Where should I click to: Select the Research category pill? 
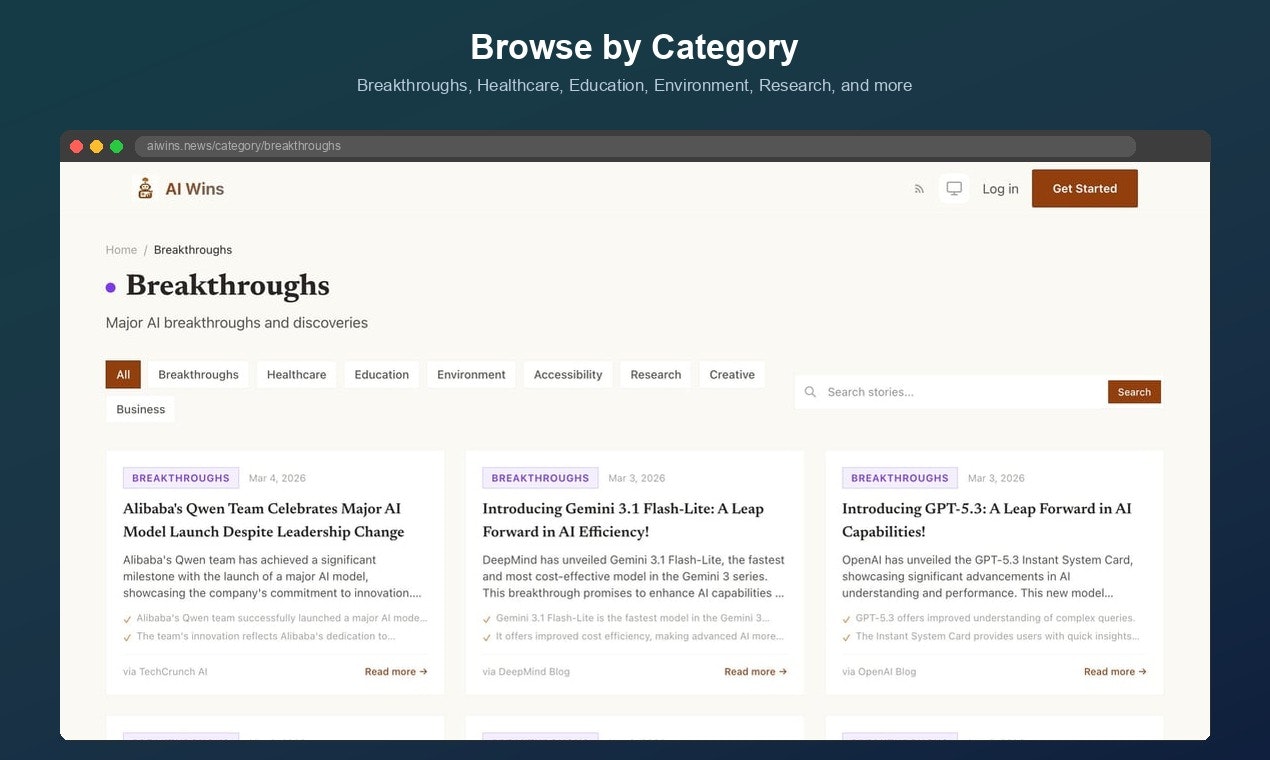655,374
